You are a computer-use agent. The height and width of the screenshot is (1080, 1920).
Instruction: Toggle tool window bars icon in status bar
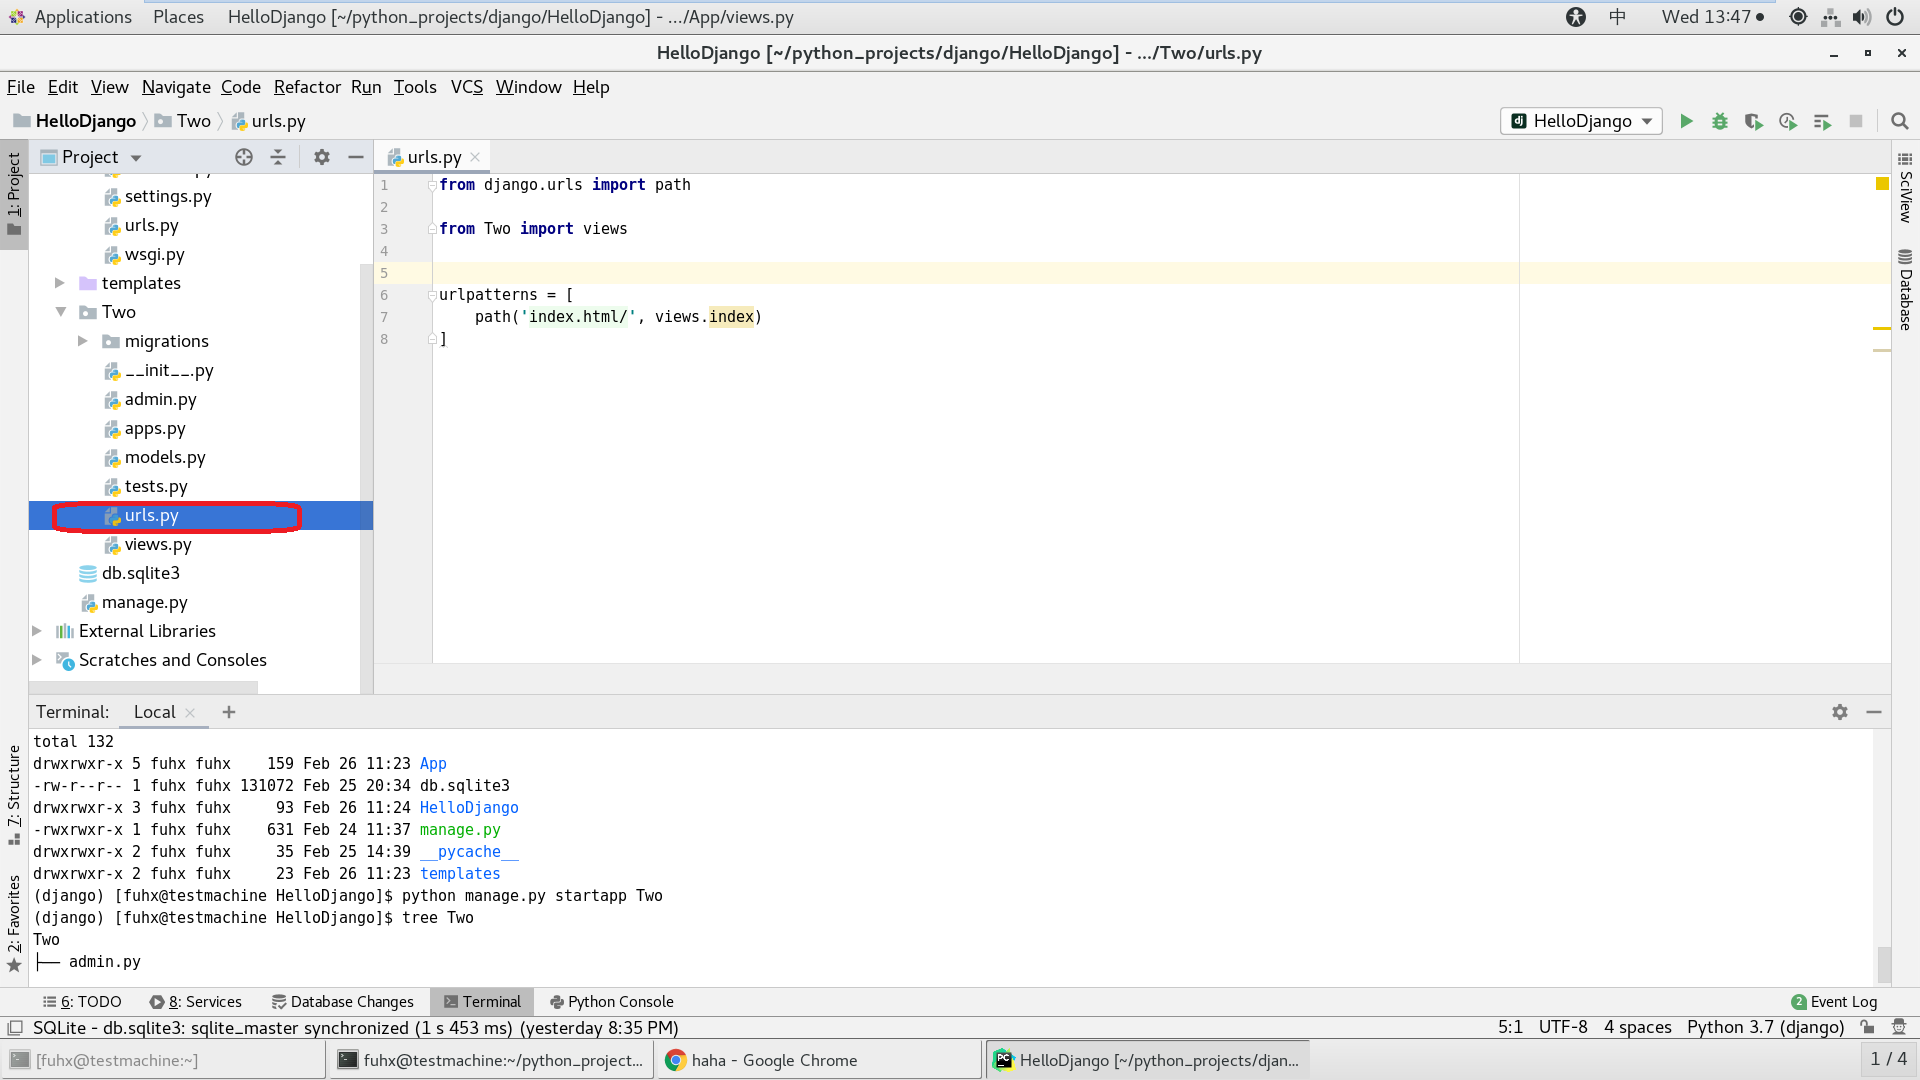pos(15,1028)
